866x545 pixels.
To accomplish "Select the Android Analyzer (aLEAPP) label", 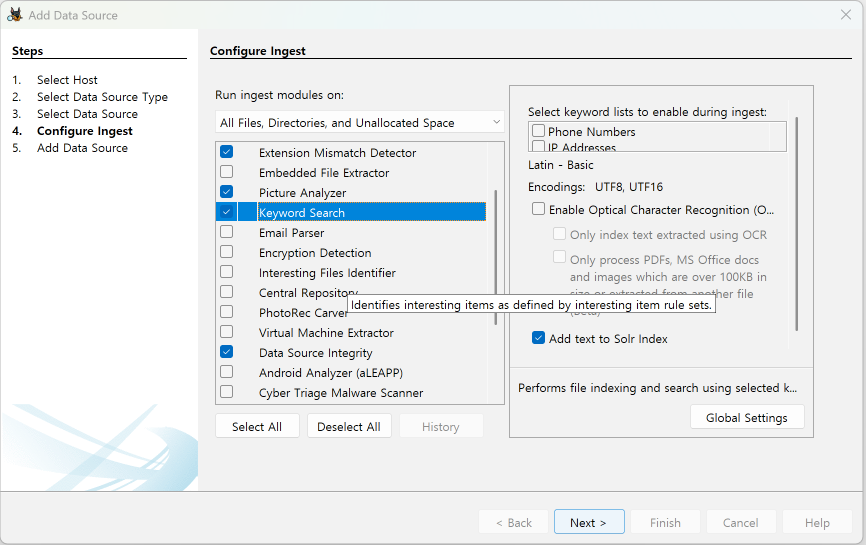I will coord(331,373).
